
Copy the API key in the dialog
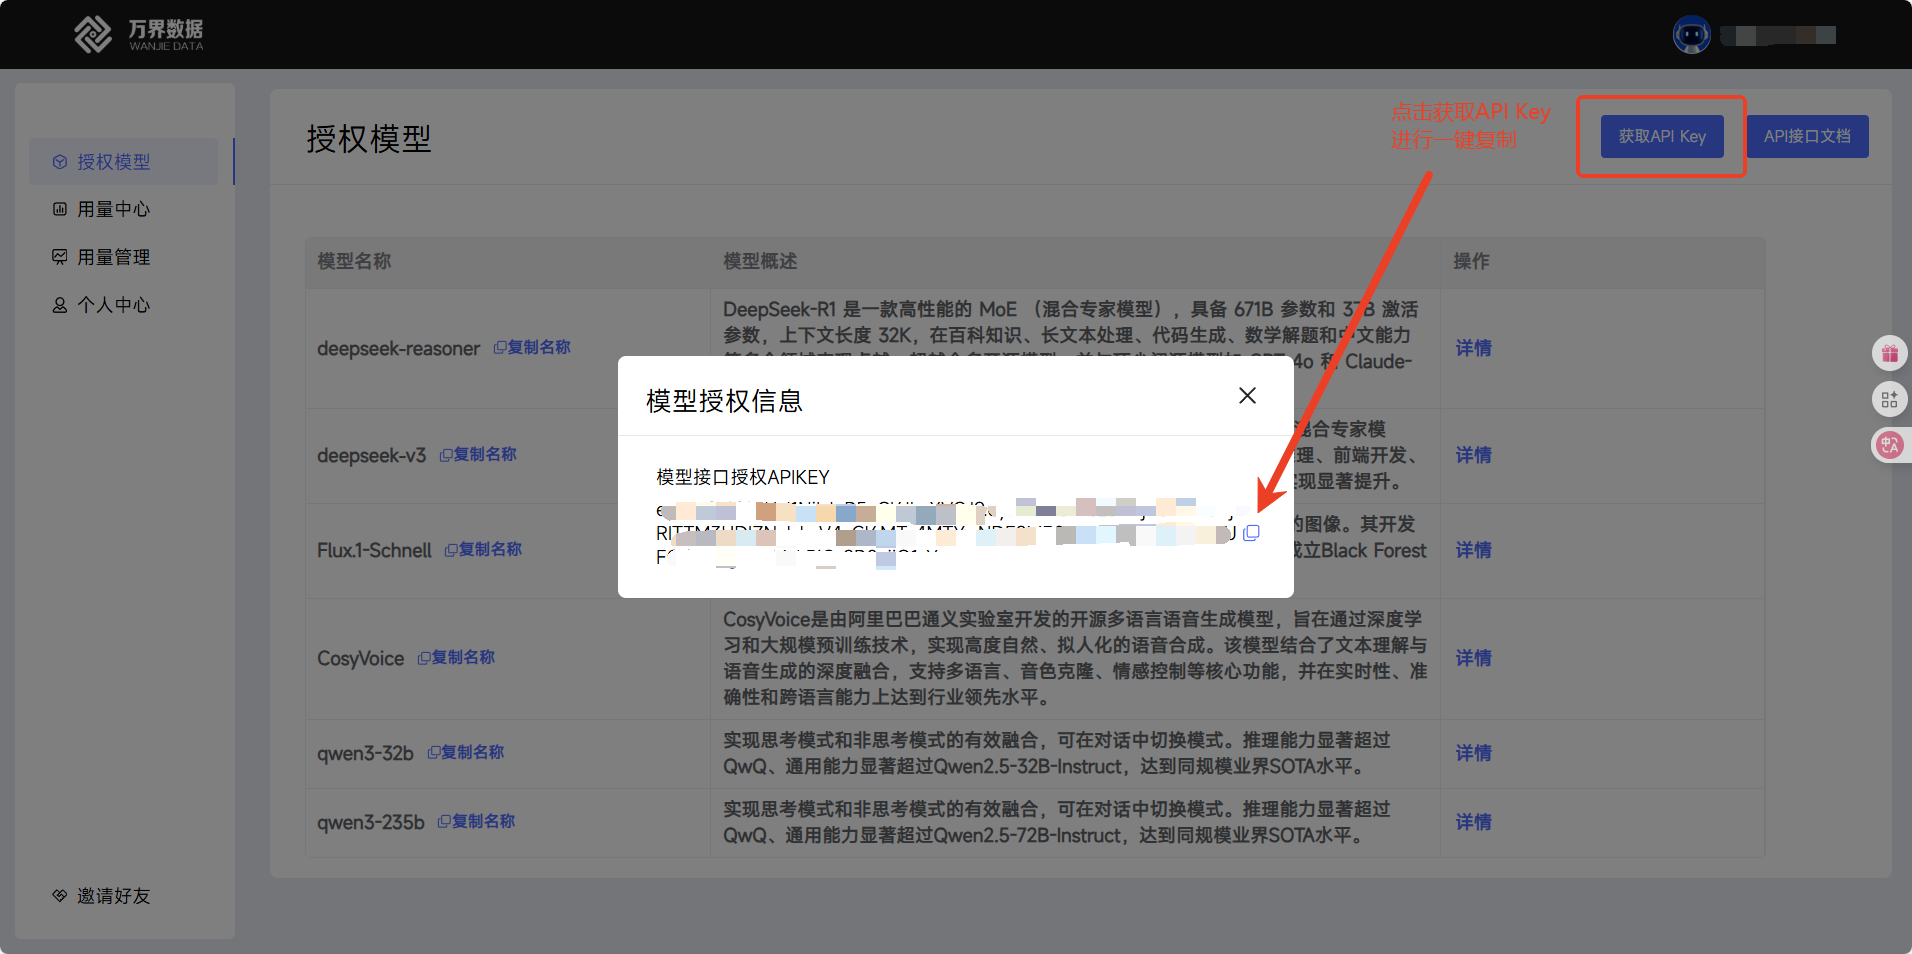[1251, 533]
